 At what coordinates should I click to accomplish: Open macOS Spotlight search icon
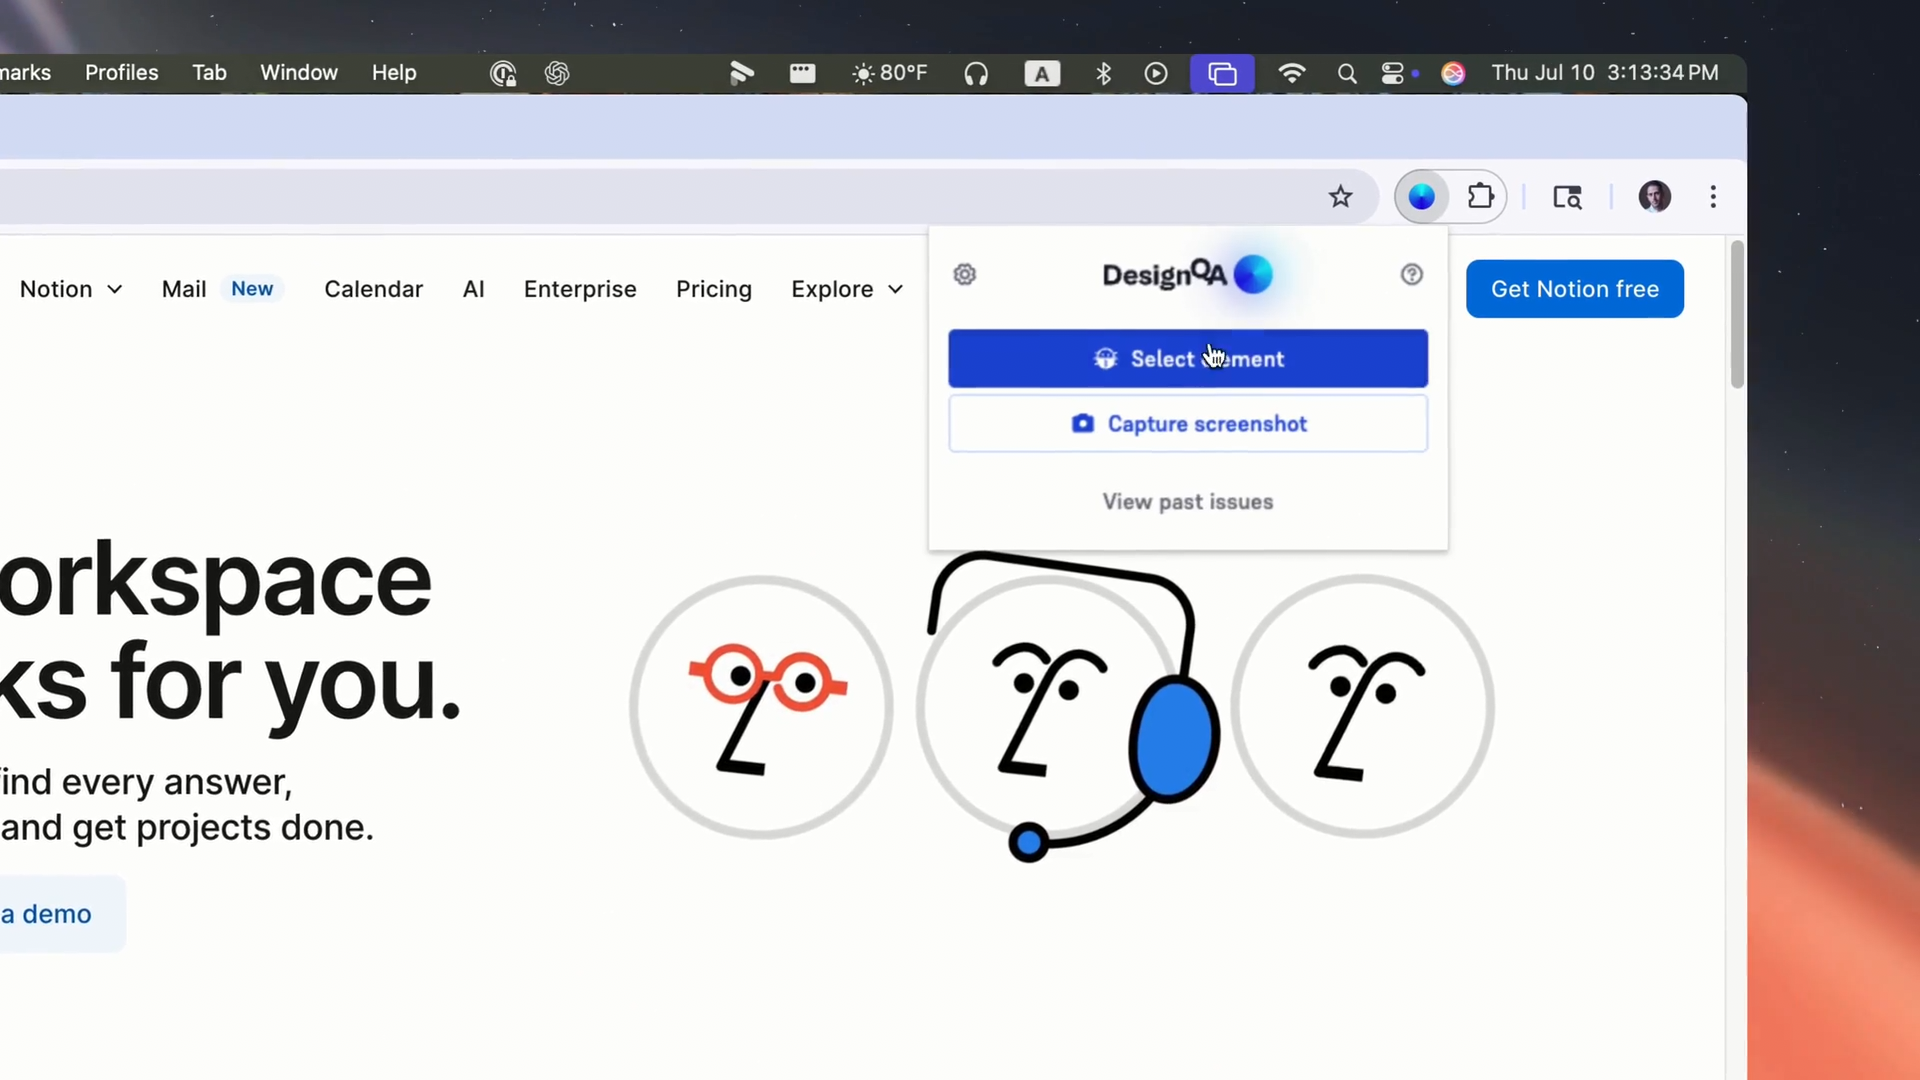pos(1347,73)
